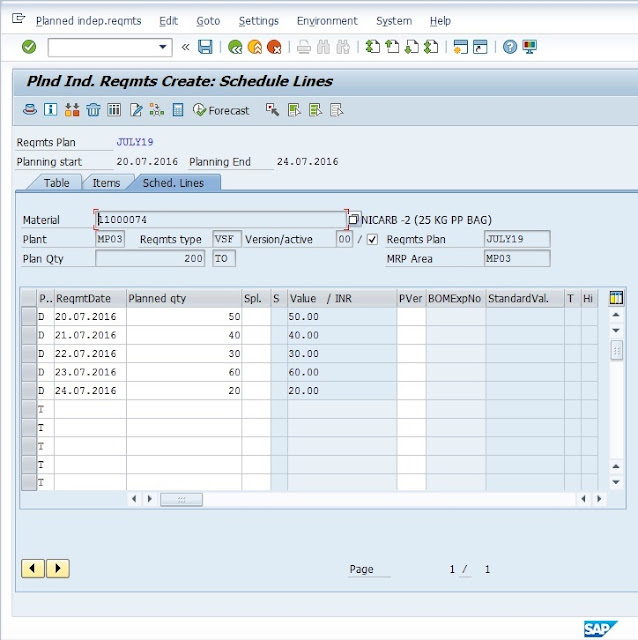Click the Customize Local Layout monitor icon
Screen dimensions: 638x640
[x=529, y=47]
